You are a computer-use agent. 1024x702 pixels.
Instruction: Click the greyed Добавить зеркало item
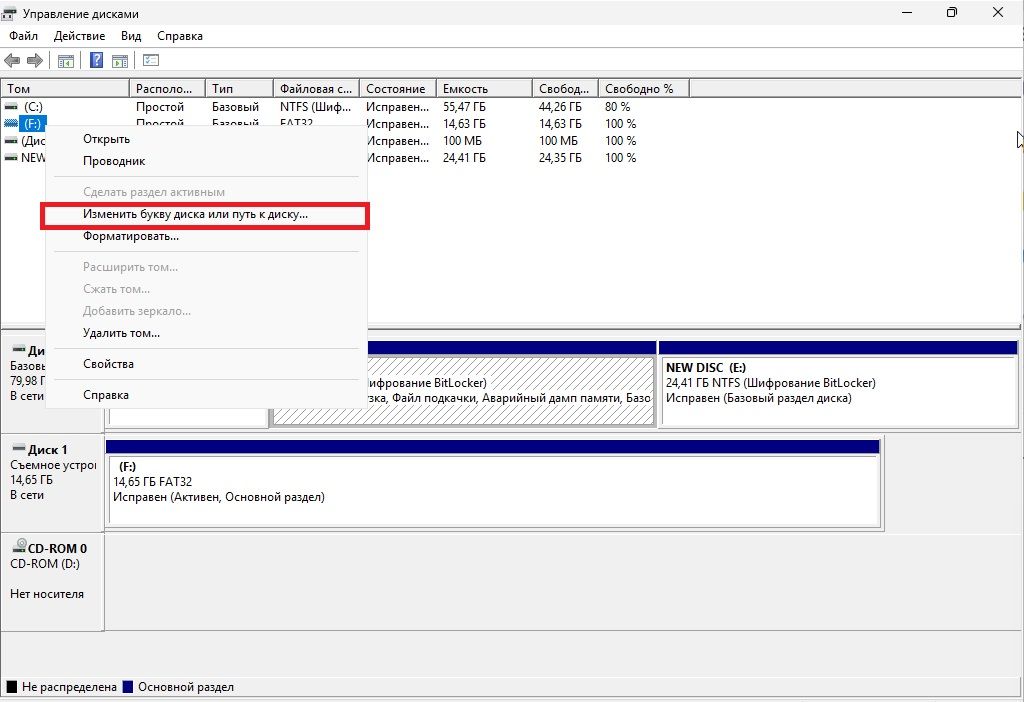point(206,311)
